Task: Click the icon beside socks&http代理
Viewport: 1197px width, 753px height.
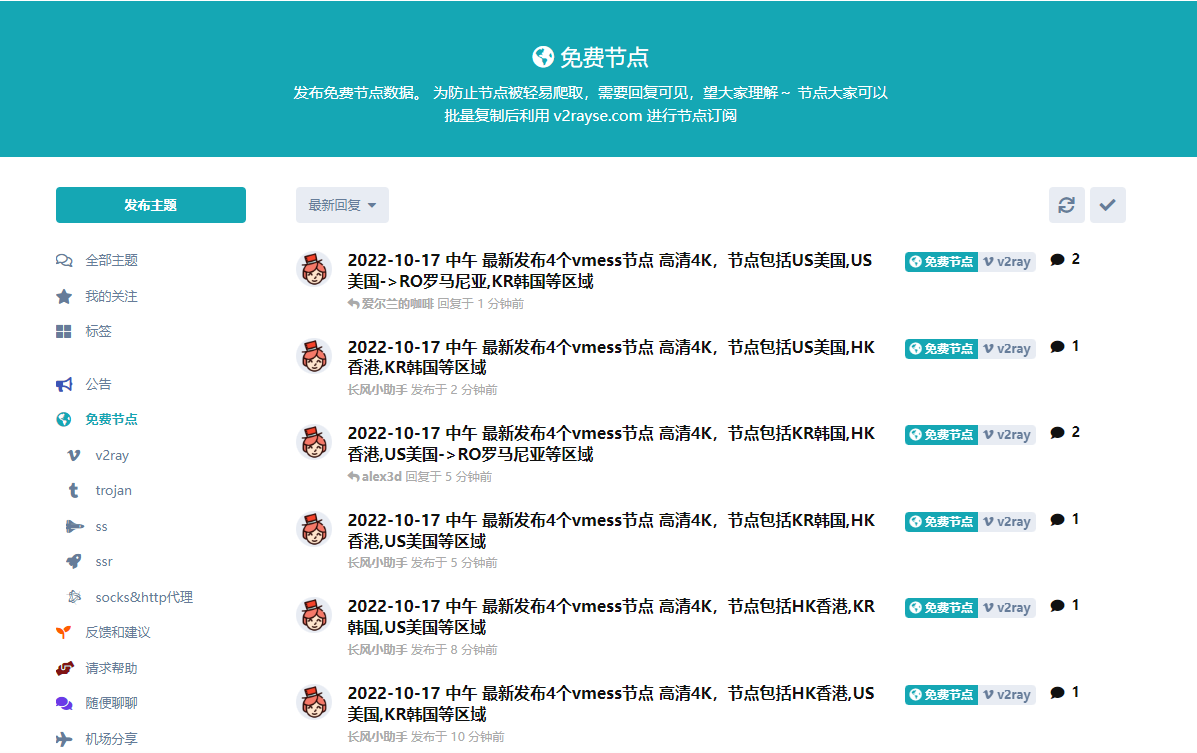Action: pyautogui.click(x=74, y=597)
